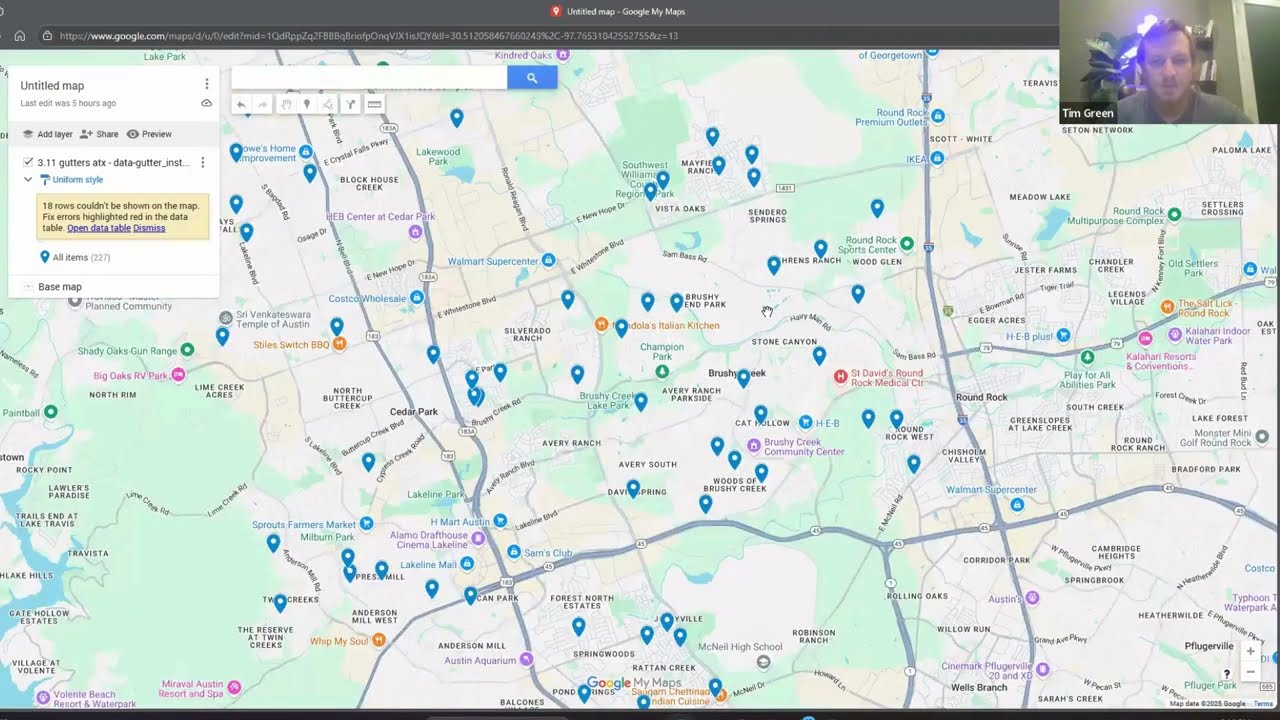1280x720 pixels.
Task: Click the browser address bar URL
Action: point(369,36)
